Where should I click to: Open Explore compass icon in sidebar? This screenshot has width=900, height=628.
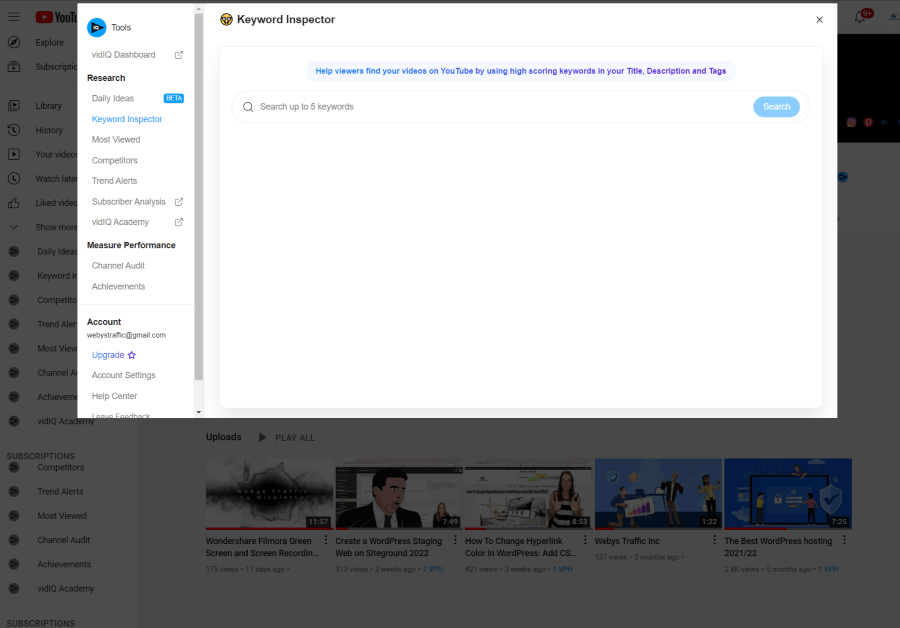[14, 42]
